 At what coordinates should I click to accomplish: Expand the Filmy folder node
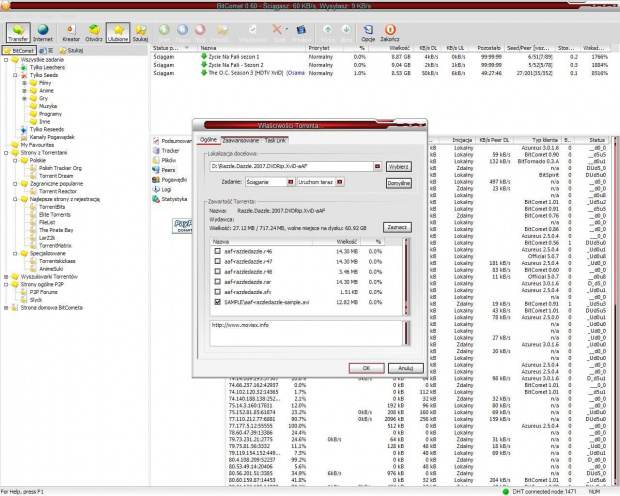point(24,83)
